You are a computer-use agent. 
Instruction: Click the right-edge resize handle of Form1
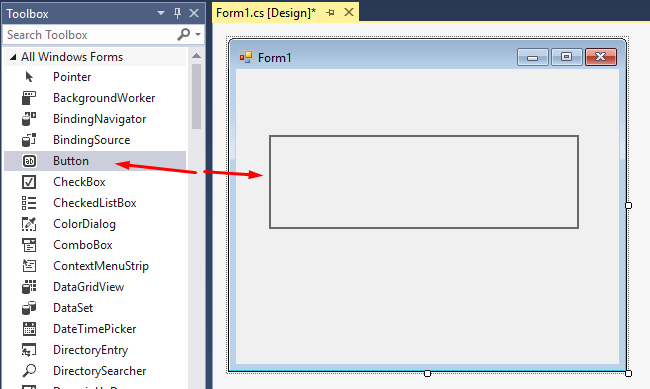[628, 205]
